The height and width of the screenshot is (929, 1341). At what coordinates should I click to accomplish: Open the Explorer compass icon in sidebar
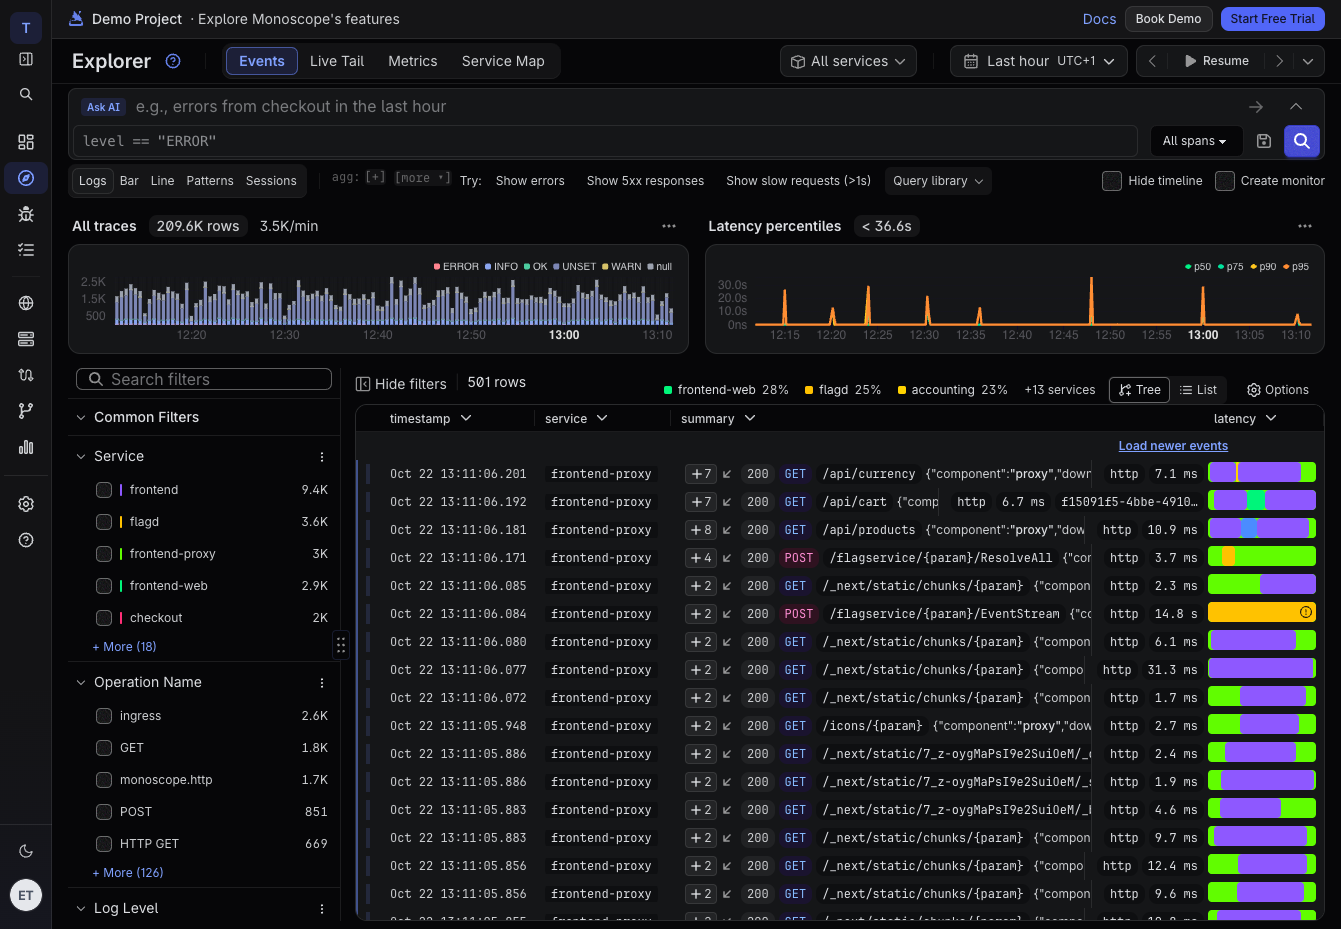(26, 178)
